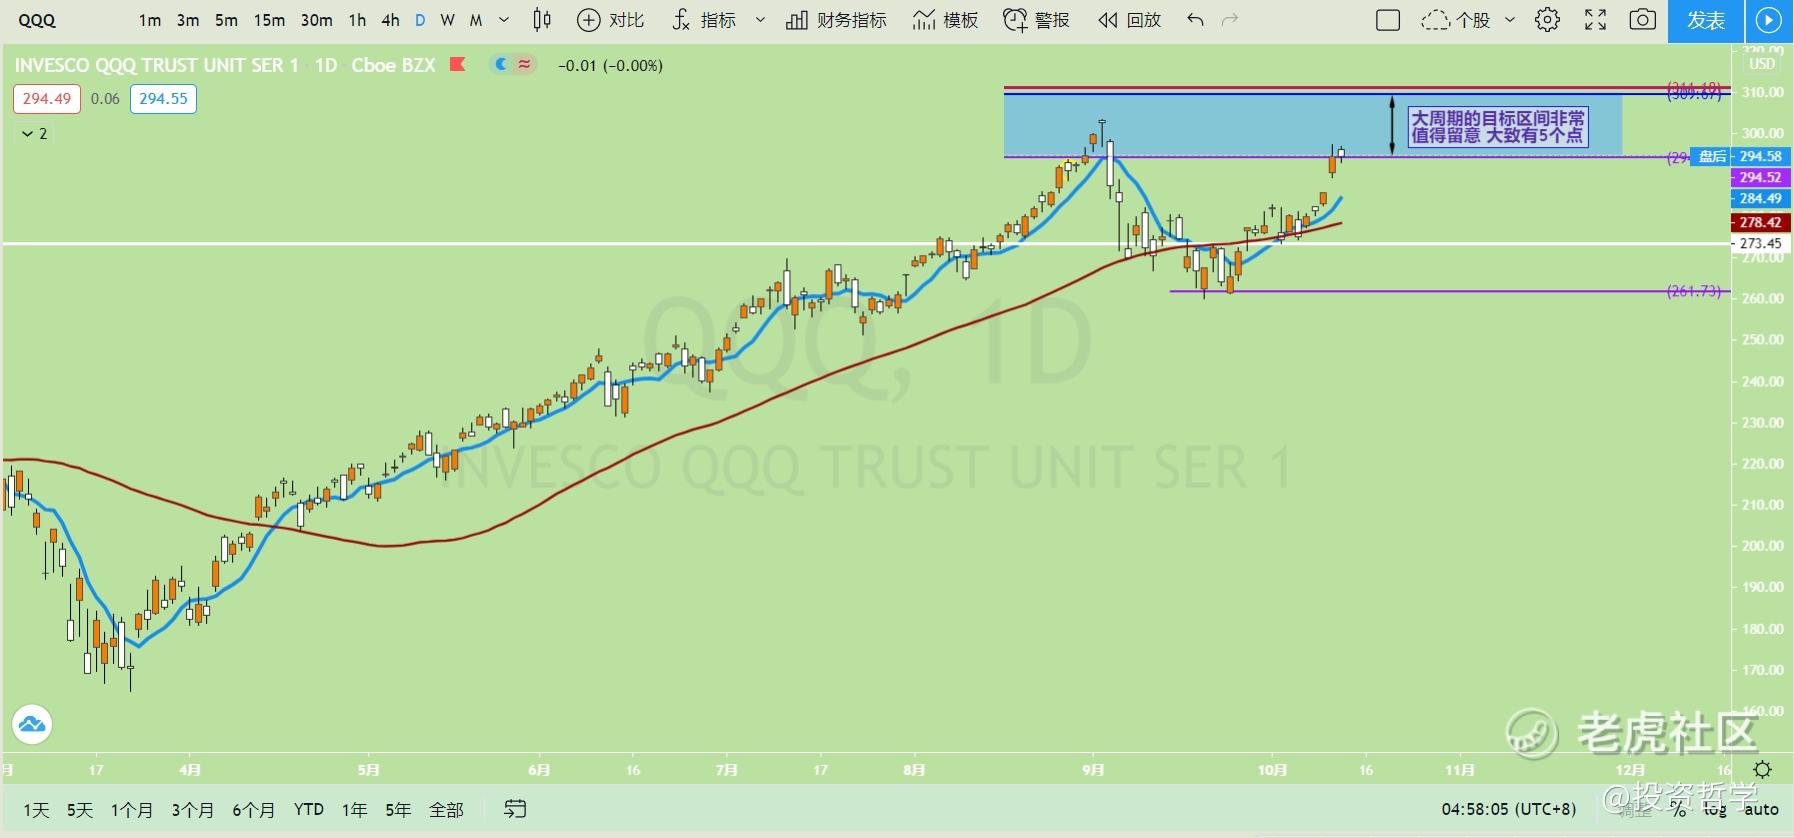Set date range to 3个月
This screenshot has height=838, width=1794.
click(x=193, y=809)
